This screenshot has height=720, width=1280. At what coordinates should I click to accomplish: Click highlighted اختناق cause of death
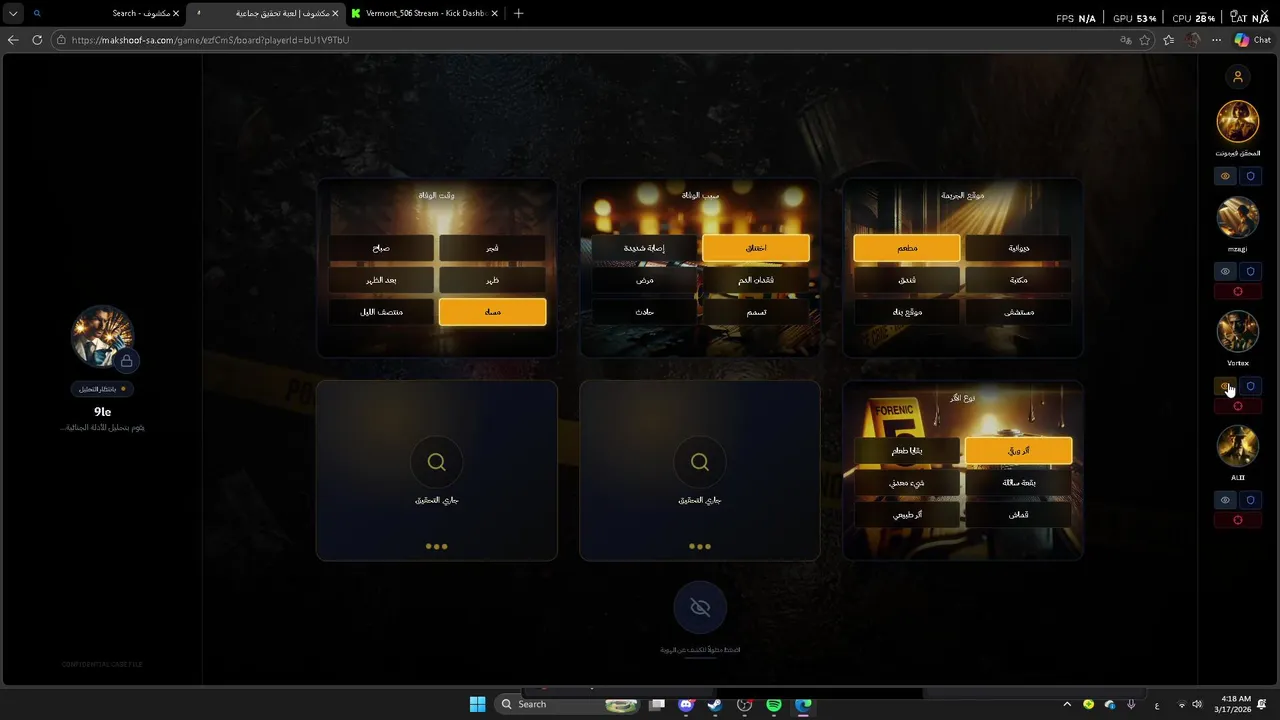756,248
